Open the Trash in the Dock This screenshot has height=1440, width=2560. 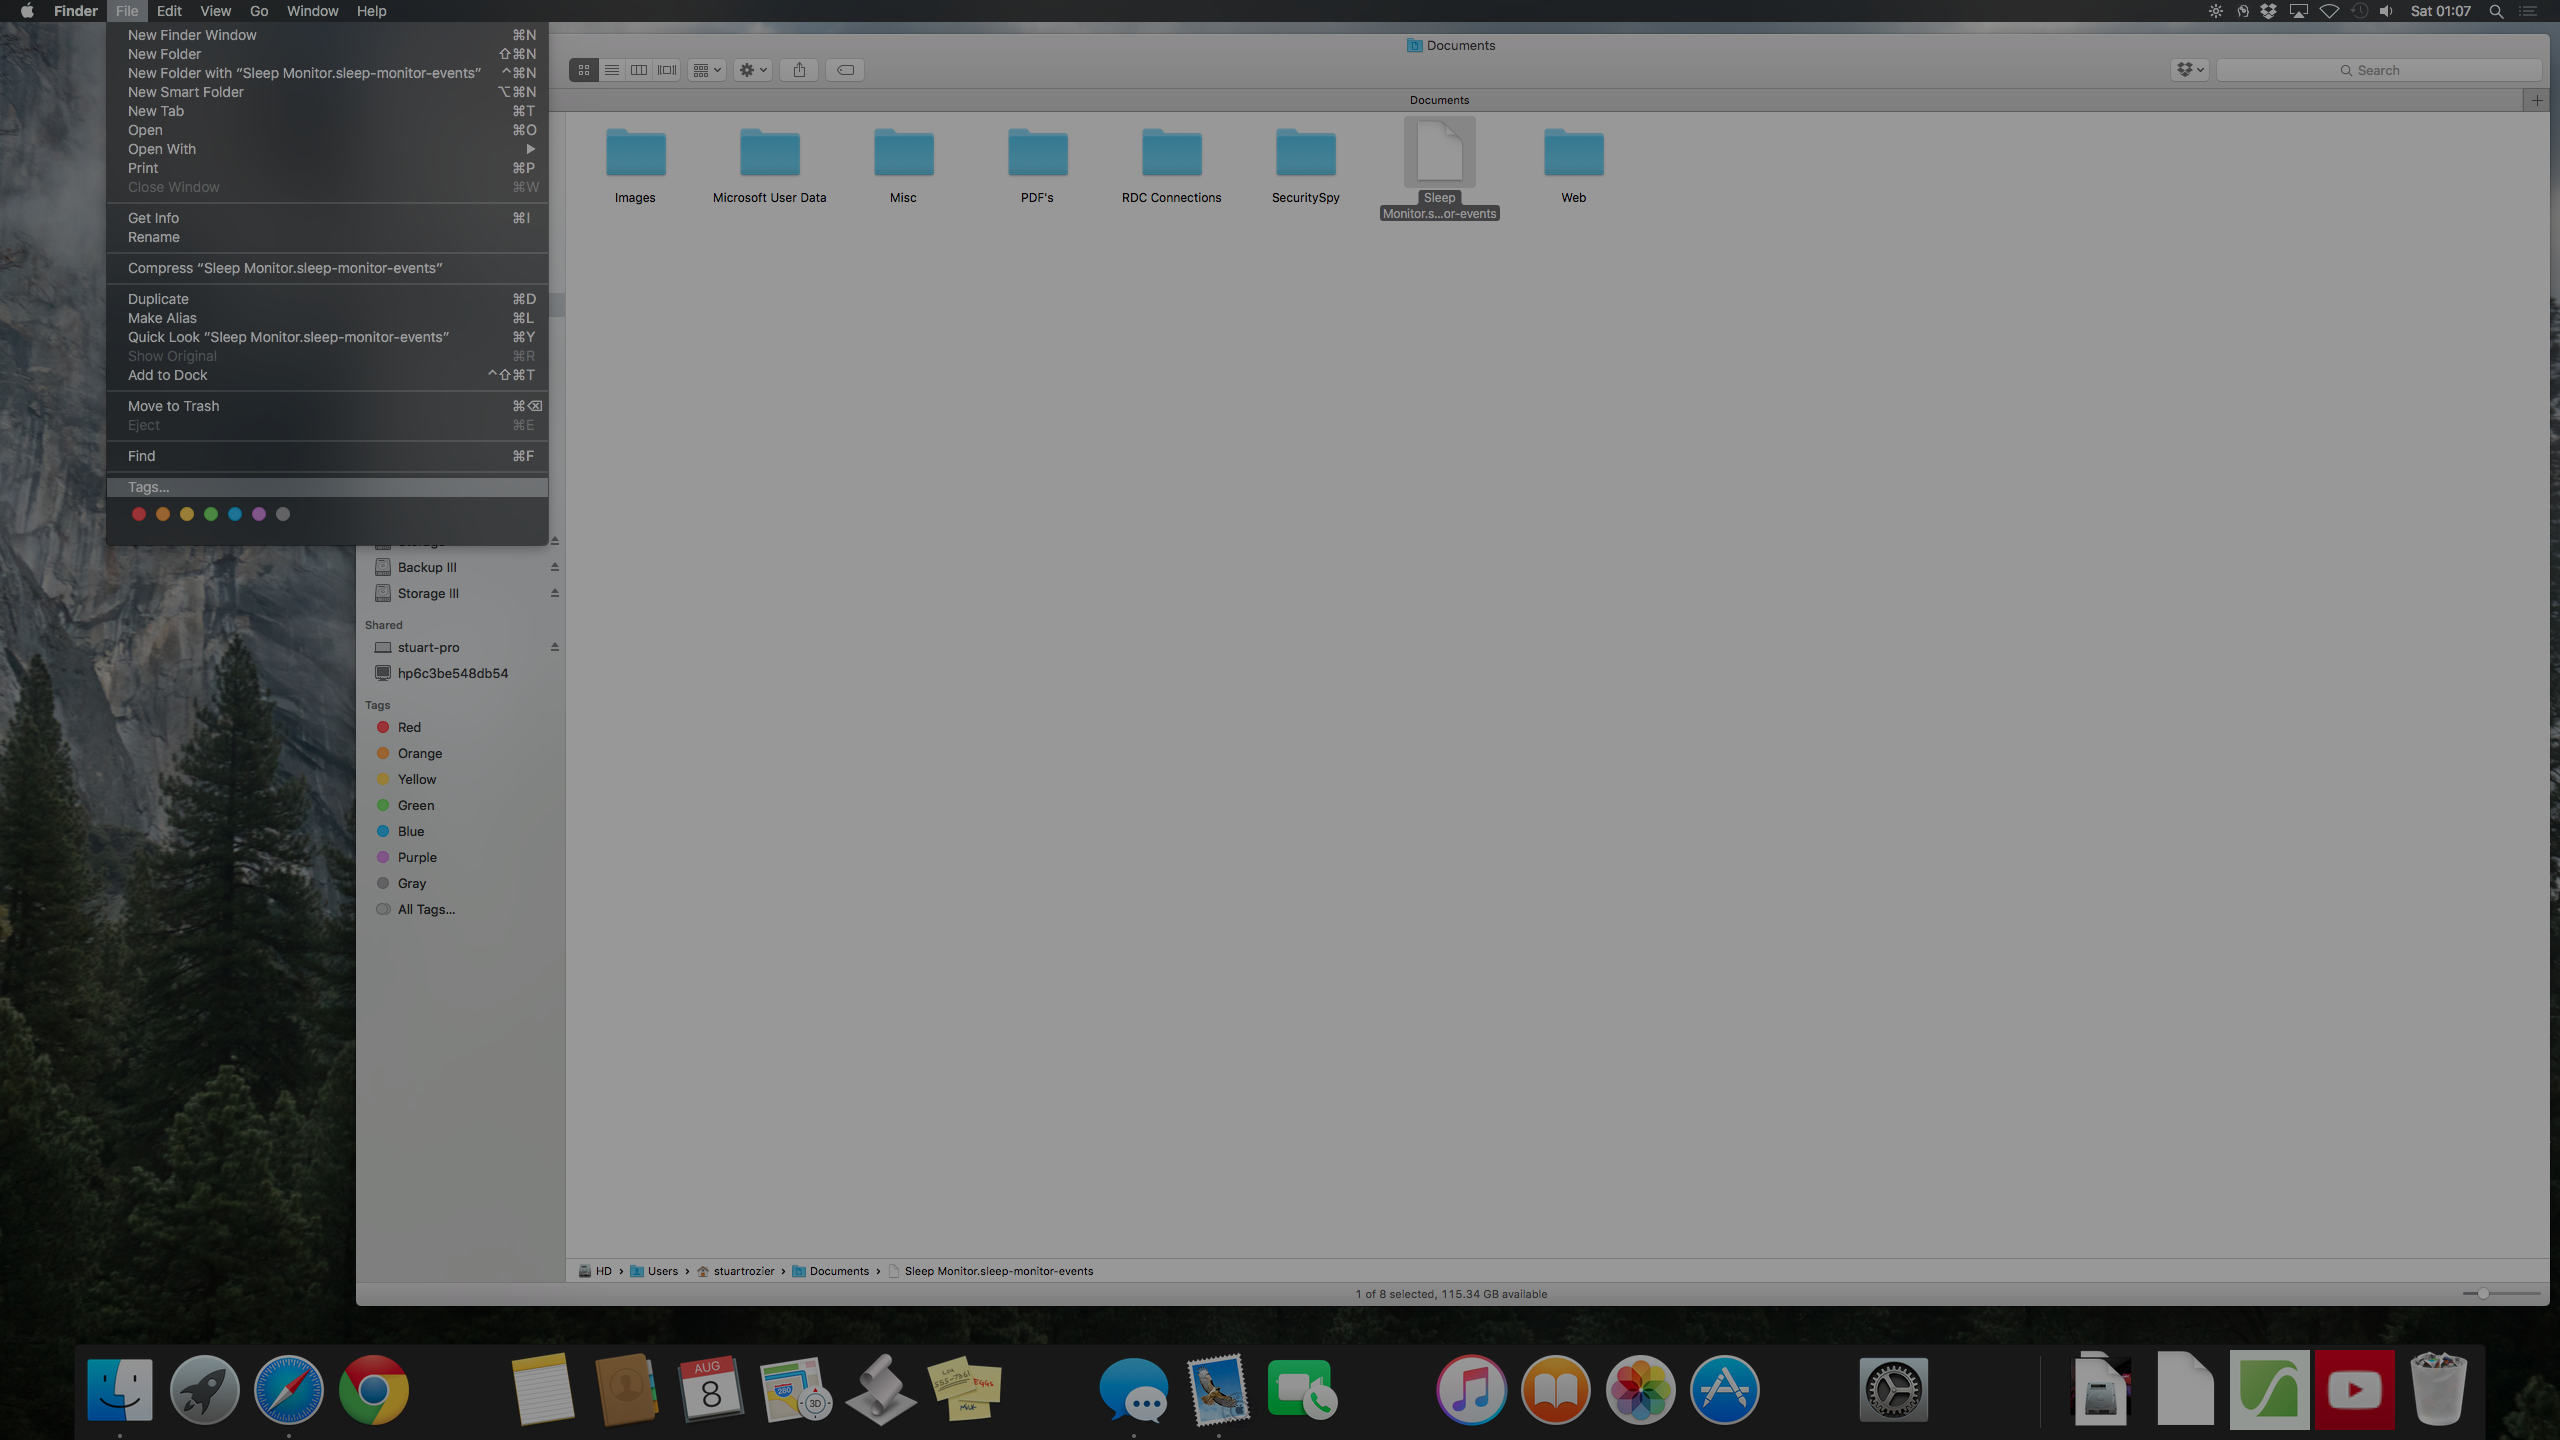(x=2438, y=1389)
